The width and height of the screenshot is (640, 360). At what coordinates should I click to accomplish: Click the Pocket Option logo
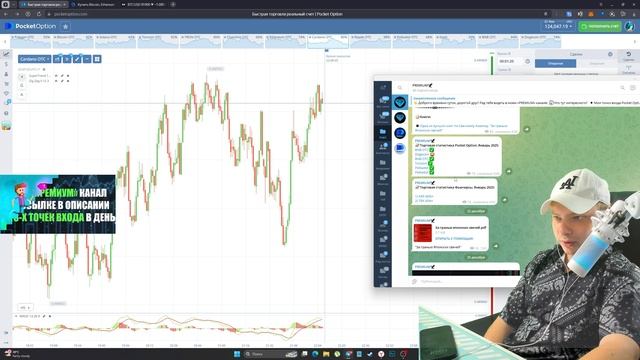pos(30,26)
